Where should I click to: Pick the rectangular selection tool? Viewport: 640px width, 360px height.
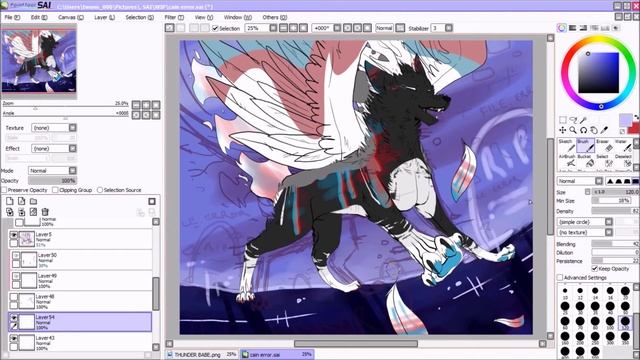[563, 120]
